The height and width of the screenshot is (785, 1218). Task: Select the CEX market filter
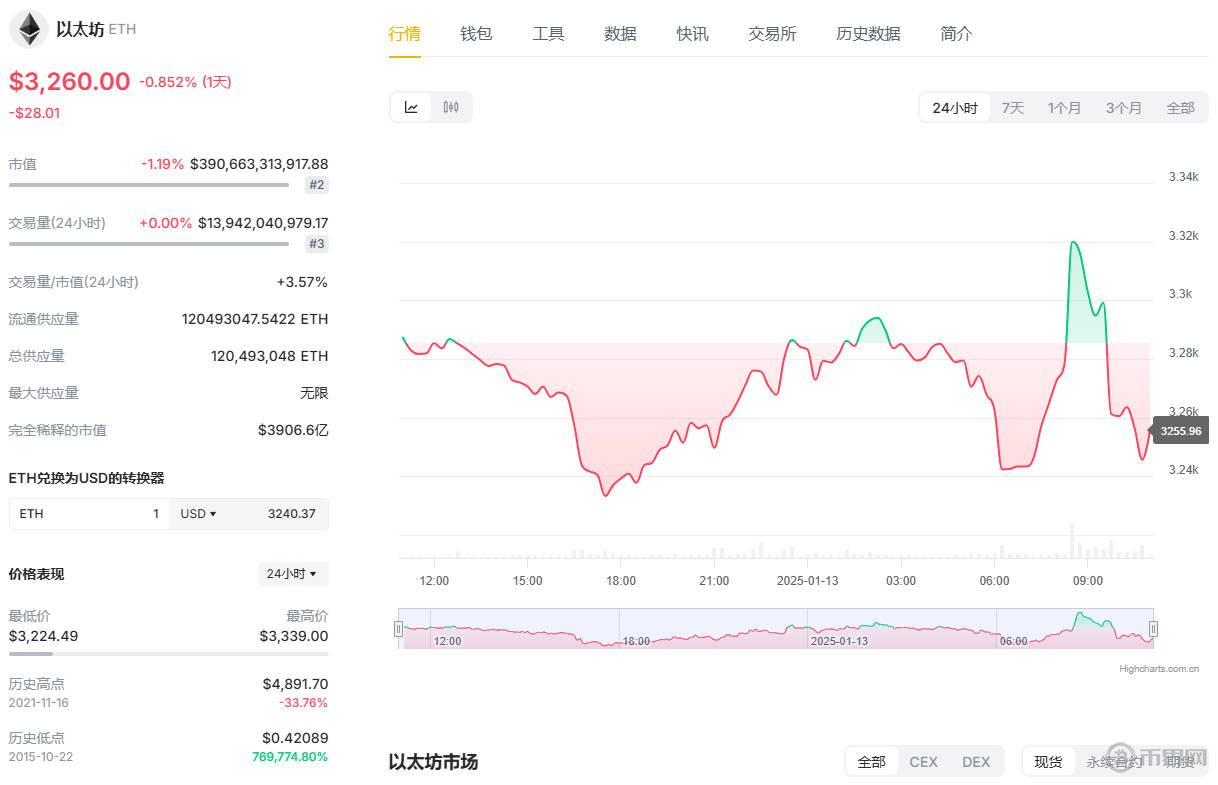pyautogui.click(x=922, y=761)
